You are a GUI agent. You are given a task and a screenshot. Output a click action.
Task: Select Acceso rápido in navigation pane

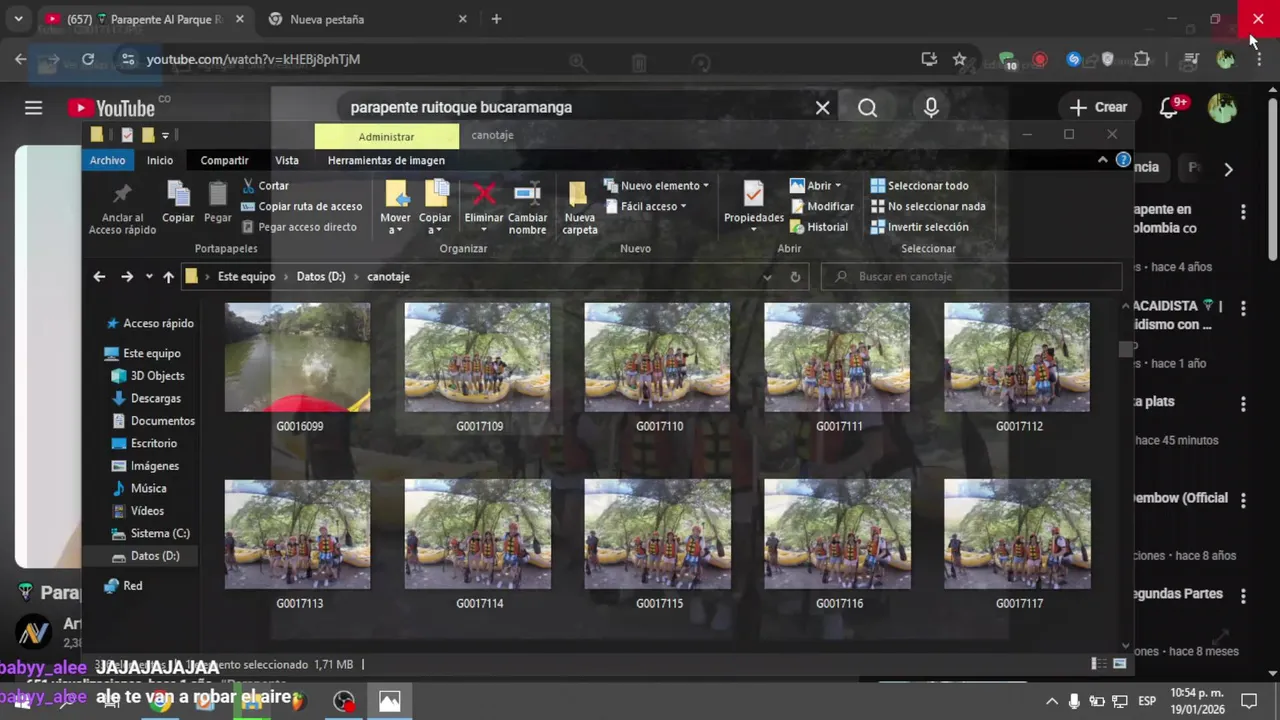(x=150, y=323)
